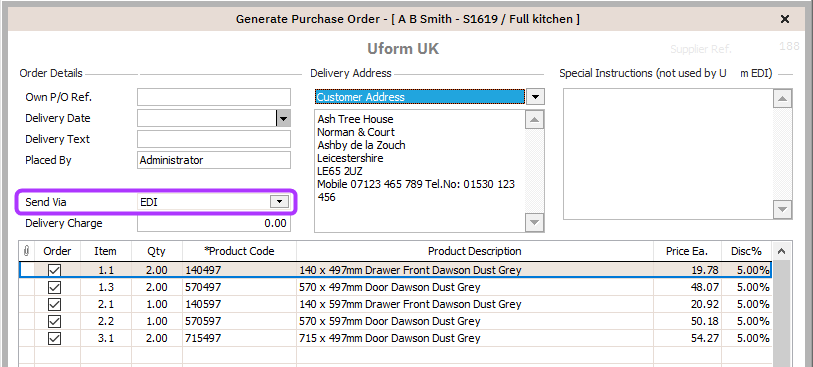Click the Price Ea. column header
Image resolution: width=813 pixels, height=367 pixels.
687,251
